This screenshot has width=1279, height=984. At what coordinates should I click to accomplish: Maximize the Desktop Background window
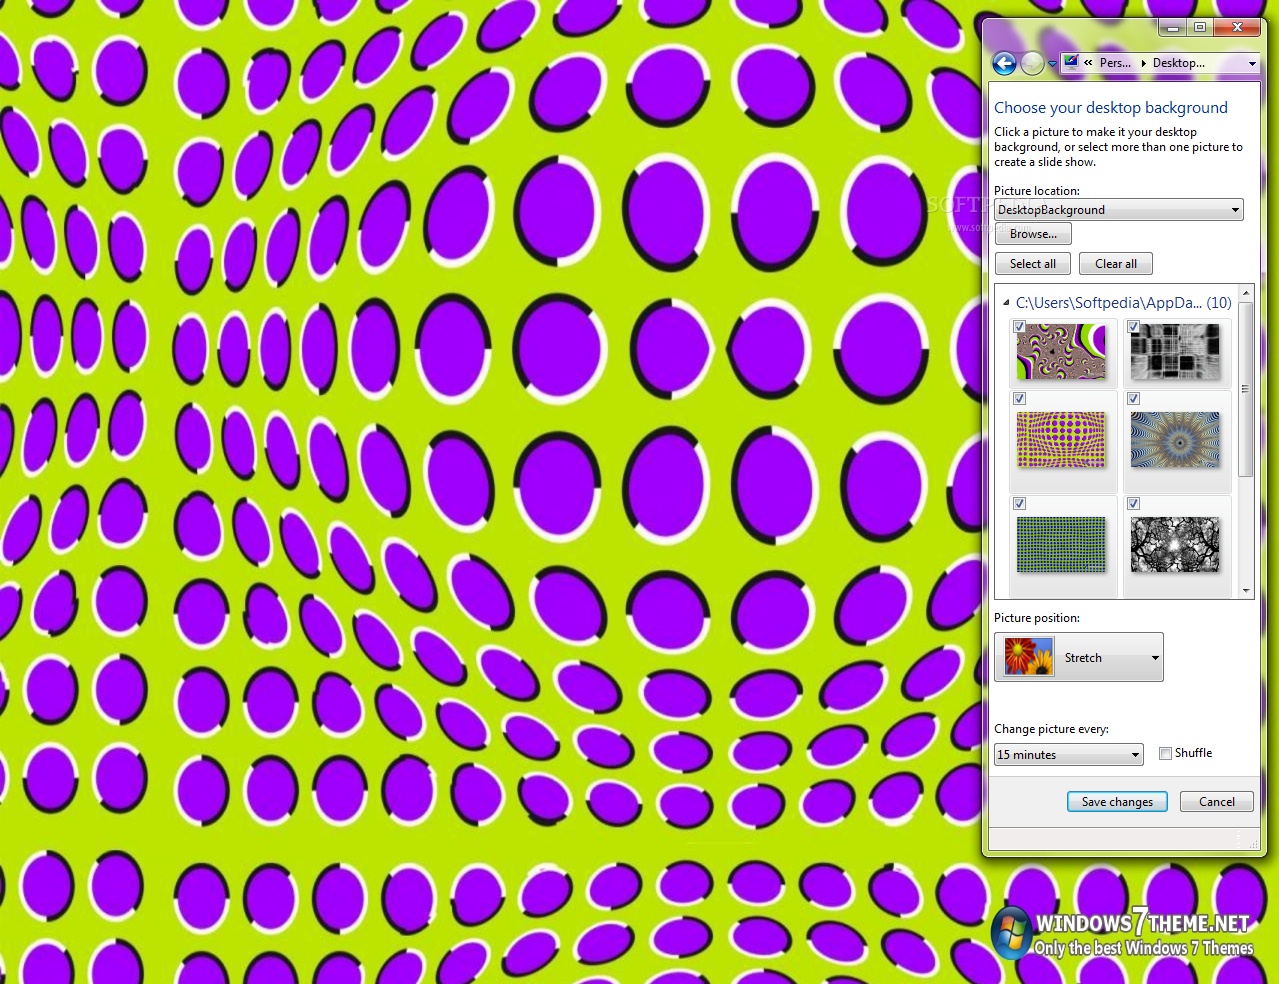point(1200,28)
